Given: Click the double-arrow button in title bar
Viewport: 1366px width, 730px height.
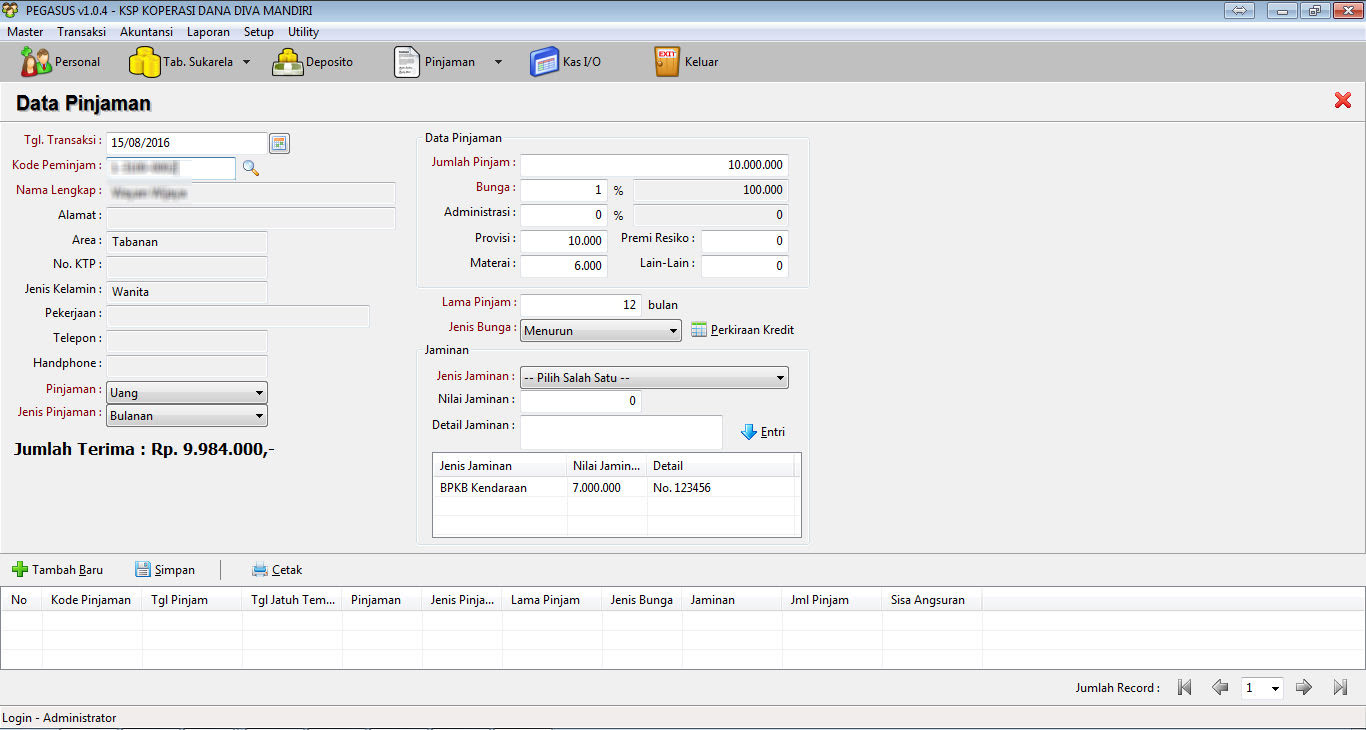Looking at the screenshot, I should coord(1239,10).
